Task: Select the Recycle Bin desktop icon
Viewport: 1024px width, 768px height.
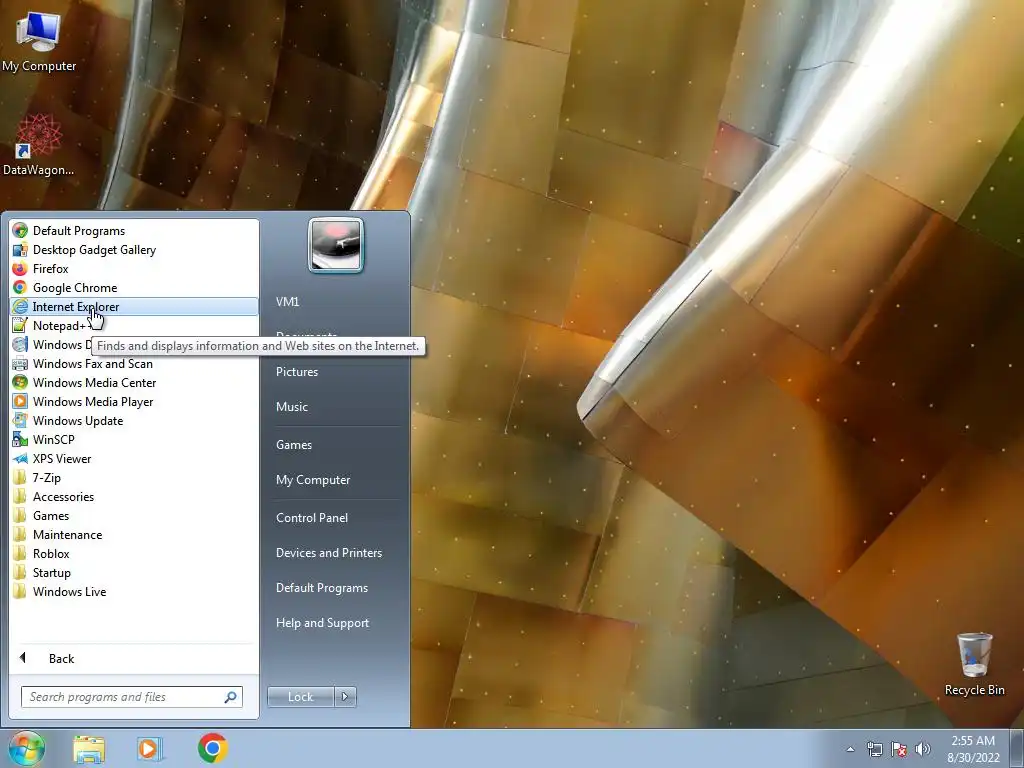Action: [x=974, y=664]
